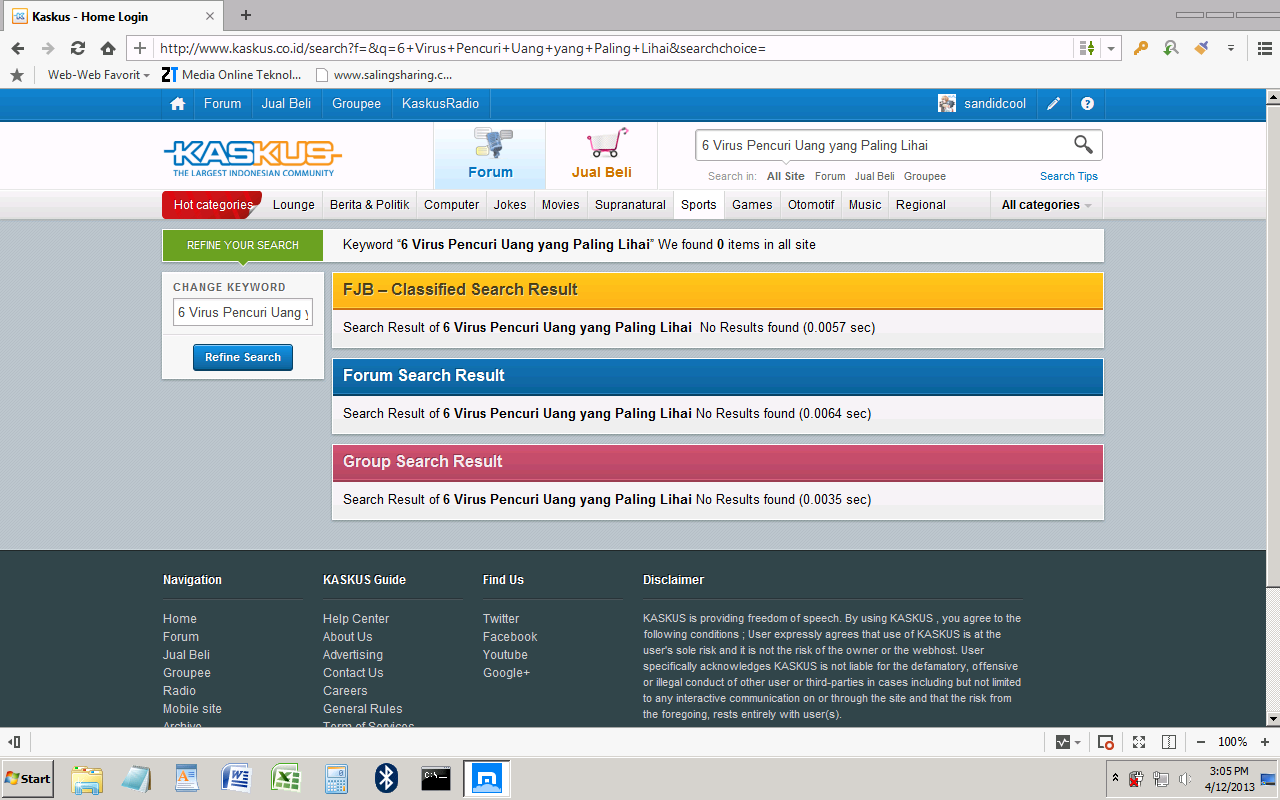Click the magnifier with green arrow icon
Screen dimensions: 1280x800
point(1171,48)
